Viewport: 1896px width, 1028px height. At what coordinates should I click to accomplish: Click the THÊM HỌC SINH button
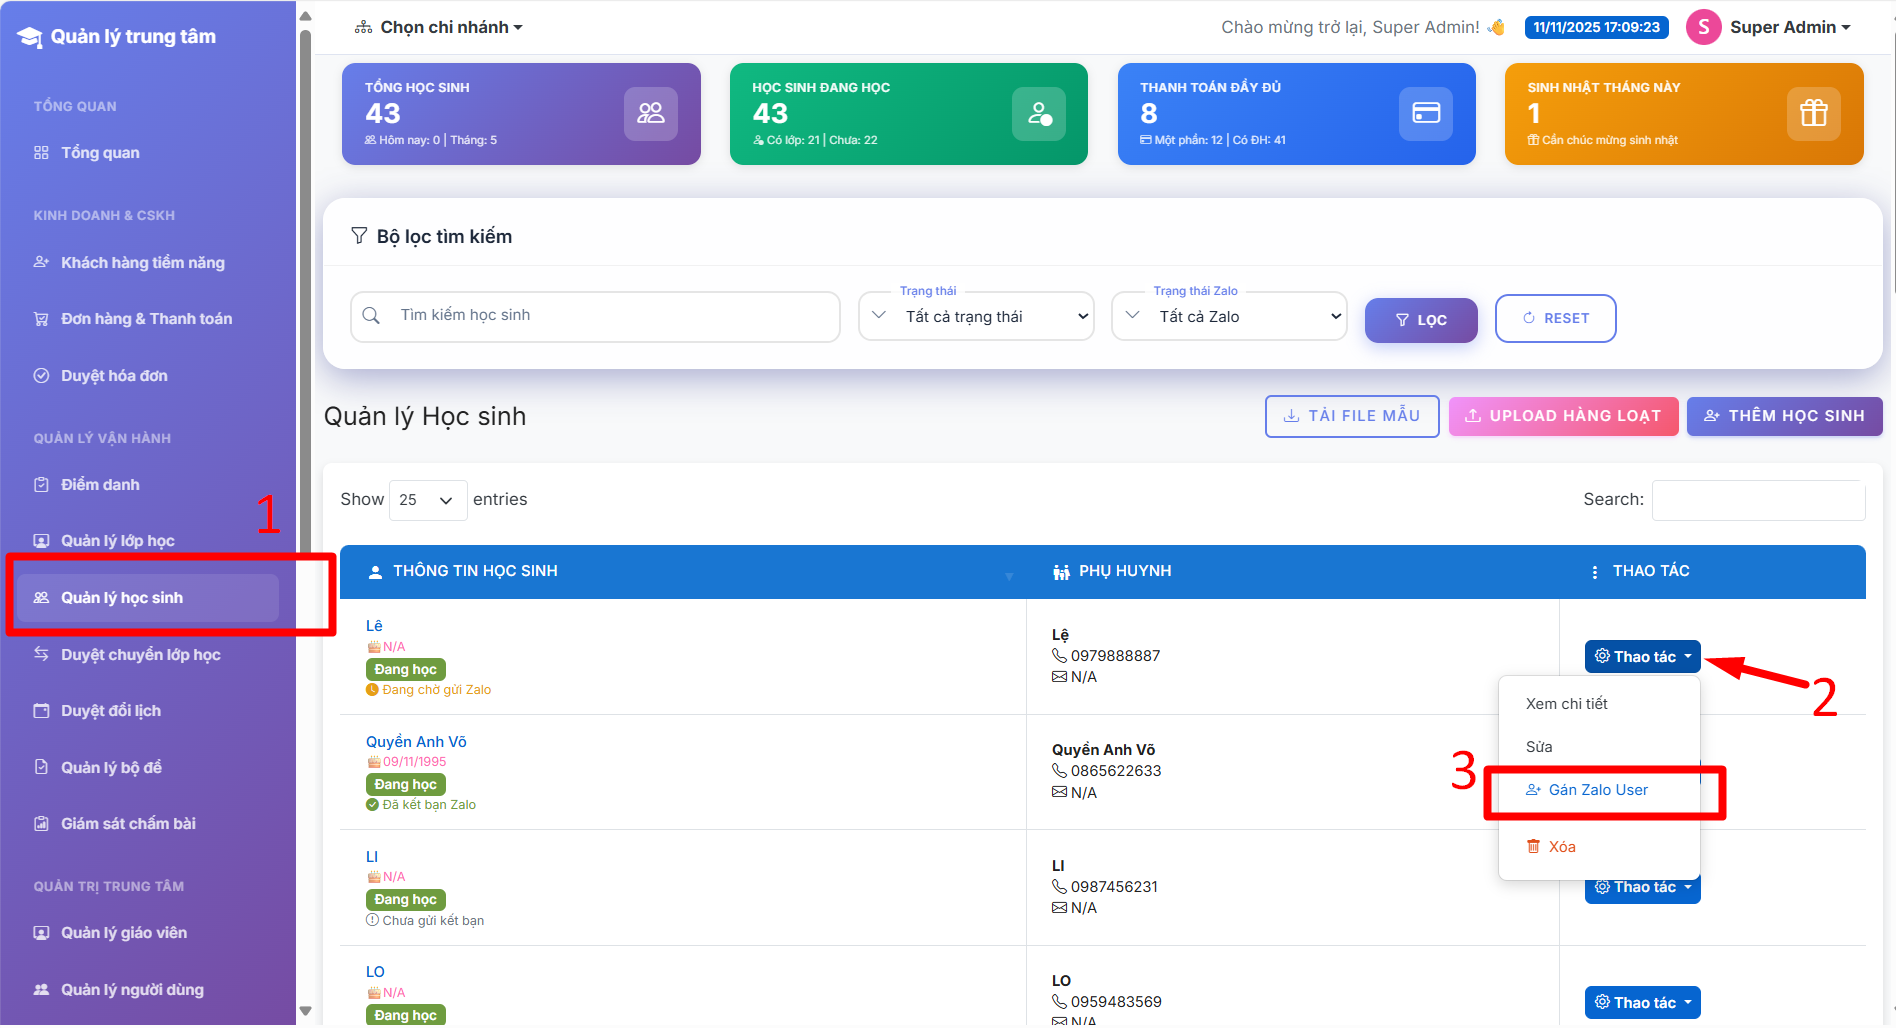pos(1784,416)
